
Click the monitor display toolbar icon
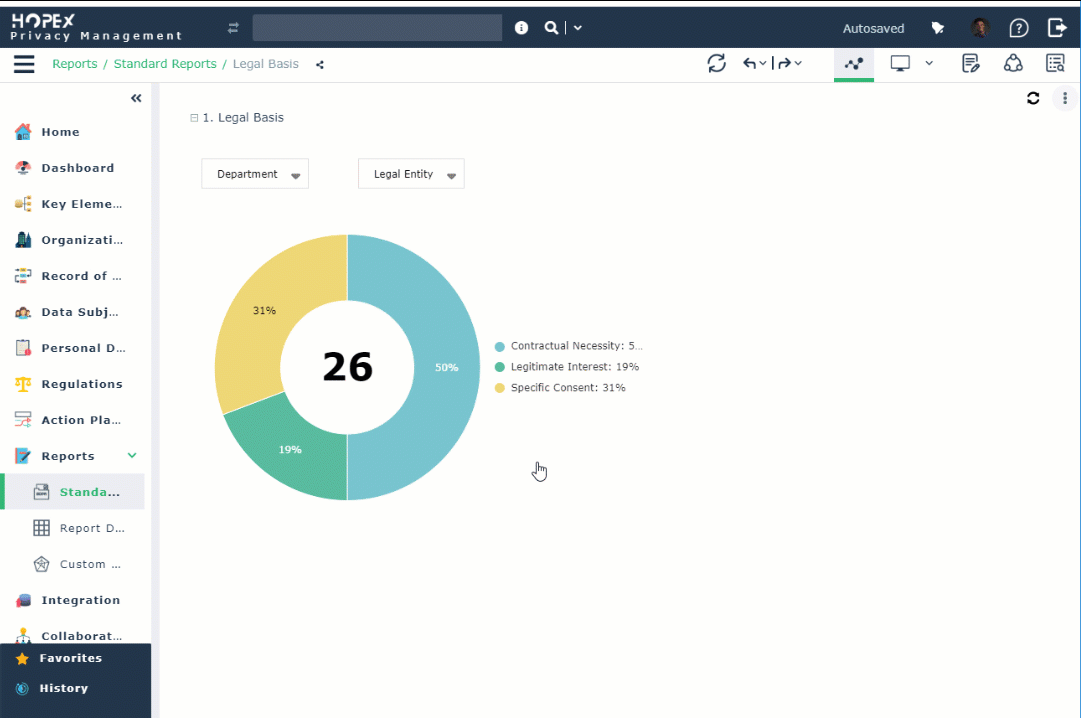click(900, 63)
